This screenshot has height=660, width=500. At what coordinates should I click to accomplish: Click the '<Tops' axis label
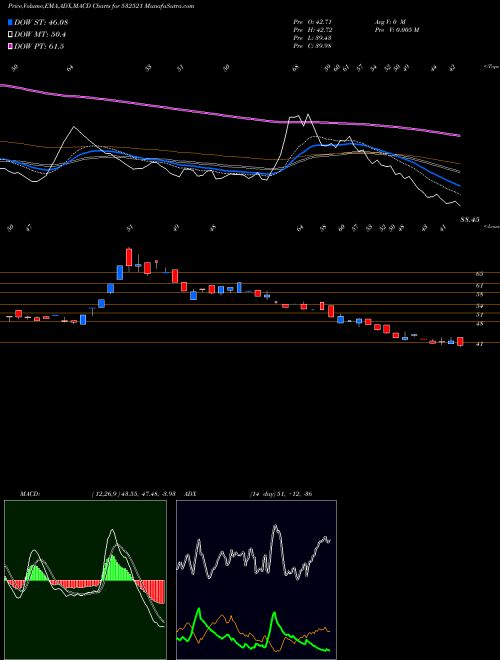(x=491, y=67)
